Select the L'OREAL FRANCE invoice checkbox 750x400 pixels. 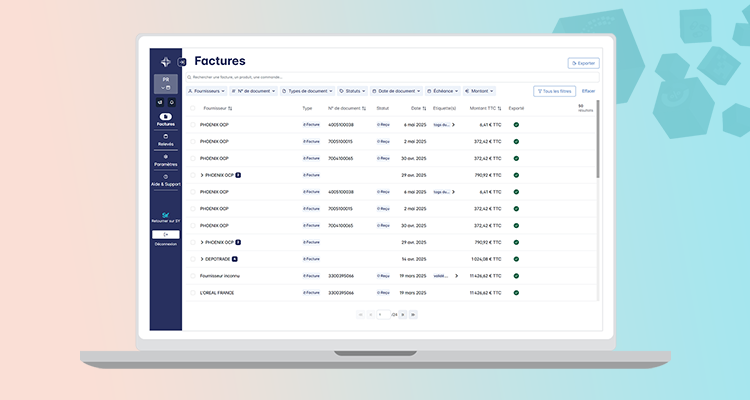coord(193,293)
